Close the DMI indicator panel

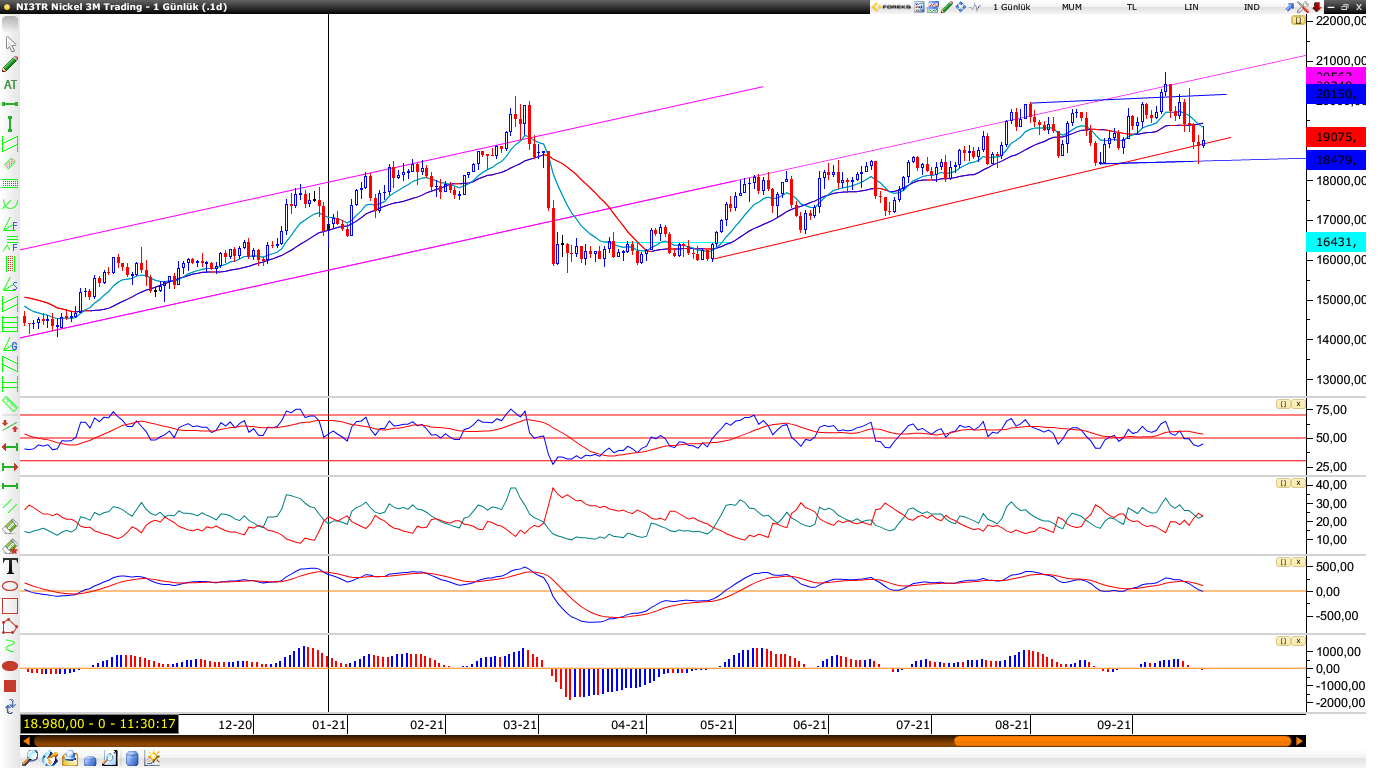tap(1298, 483)
